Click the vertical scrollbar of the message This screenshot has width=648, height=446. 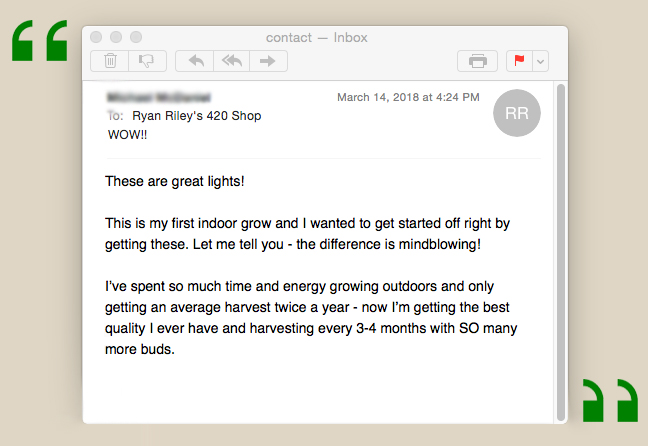click(561, 250)
